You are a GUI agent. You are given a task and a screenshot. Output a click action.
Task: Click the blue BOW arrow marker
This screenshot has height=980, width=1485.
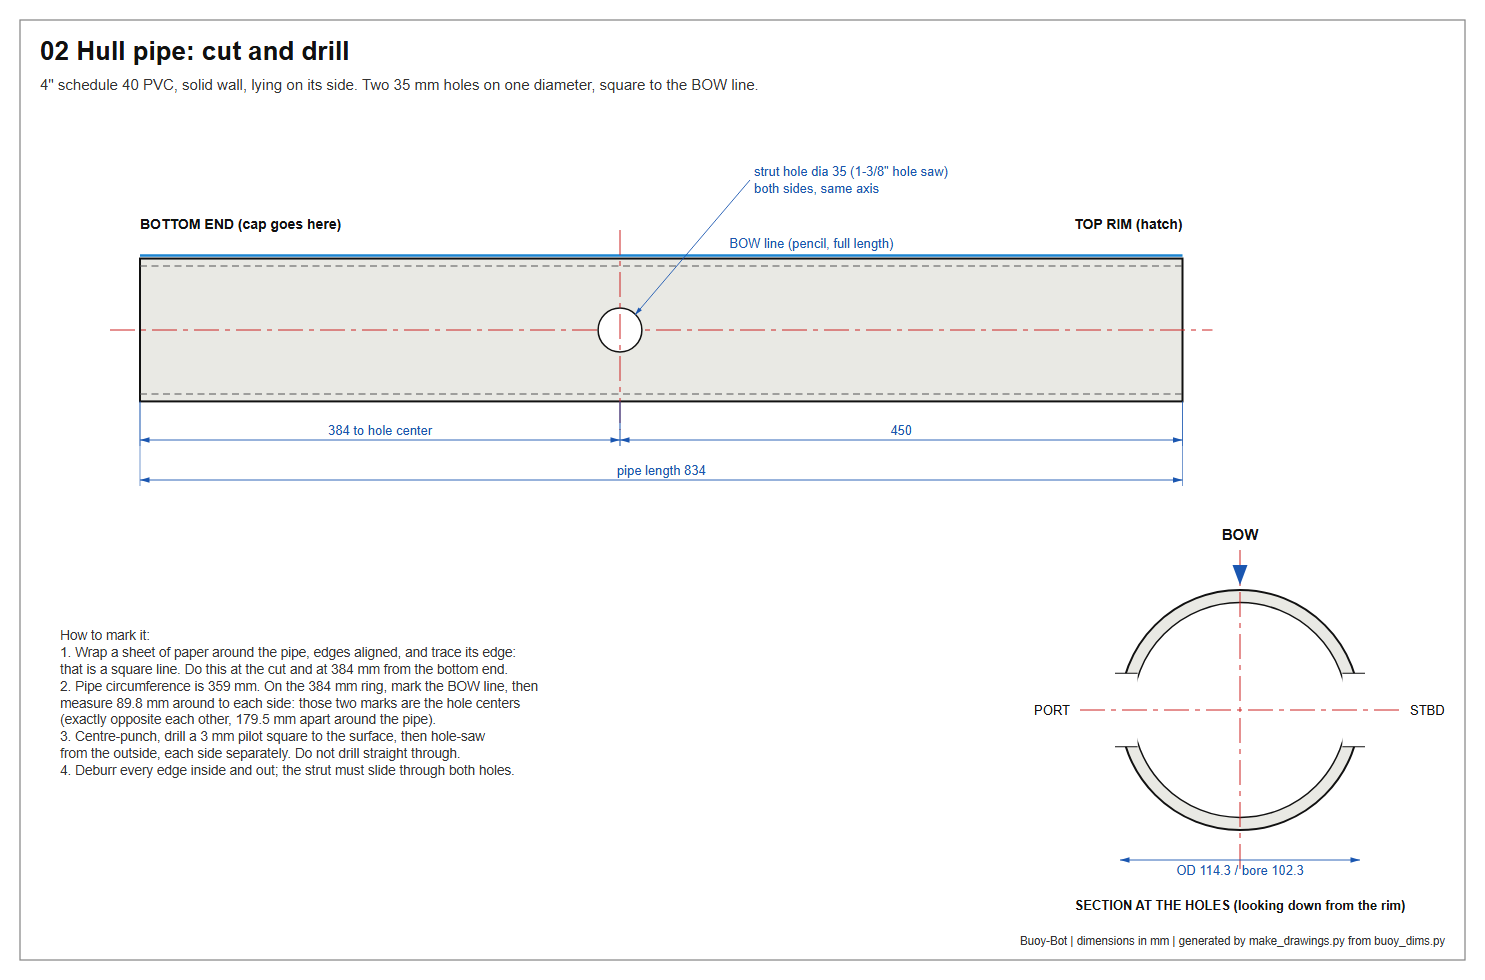point(1240,574)
